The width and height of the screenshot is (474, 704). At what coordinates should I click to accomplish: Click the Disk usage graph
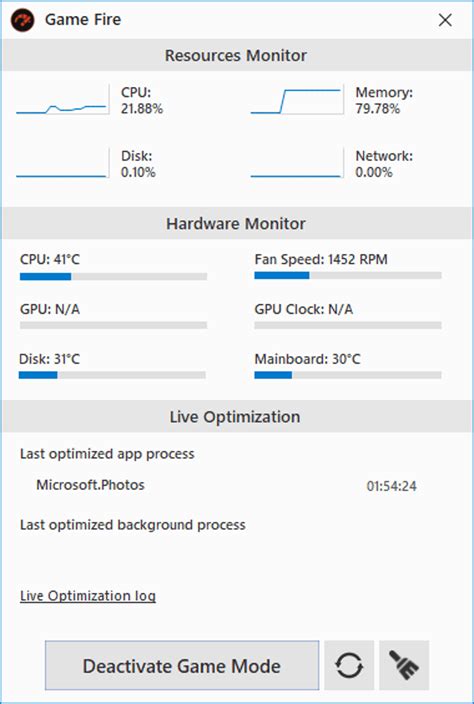pos(62,163)
